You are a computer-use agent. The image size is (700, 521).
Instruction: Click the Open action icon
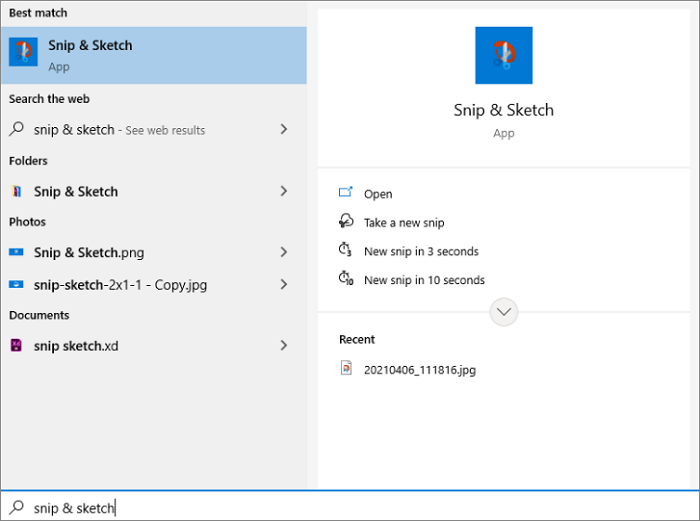346,193
